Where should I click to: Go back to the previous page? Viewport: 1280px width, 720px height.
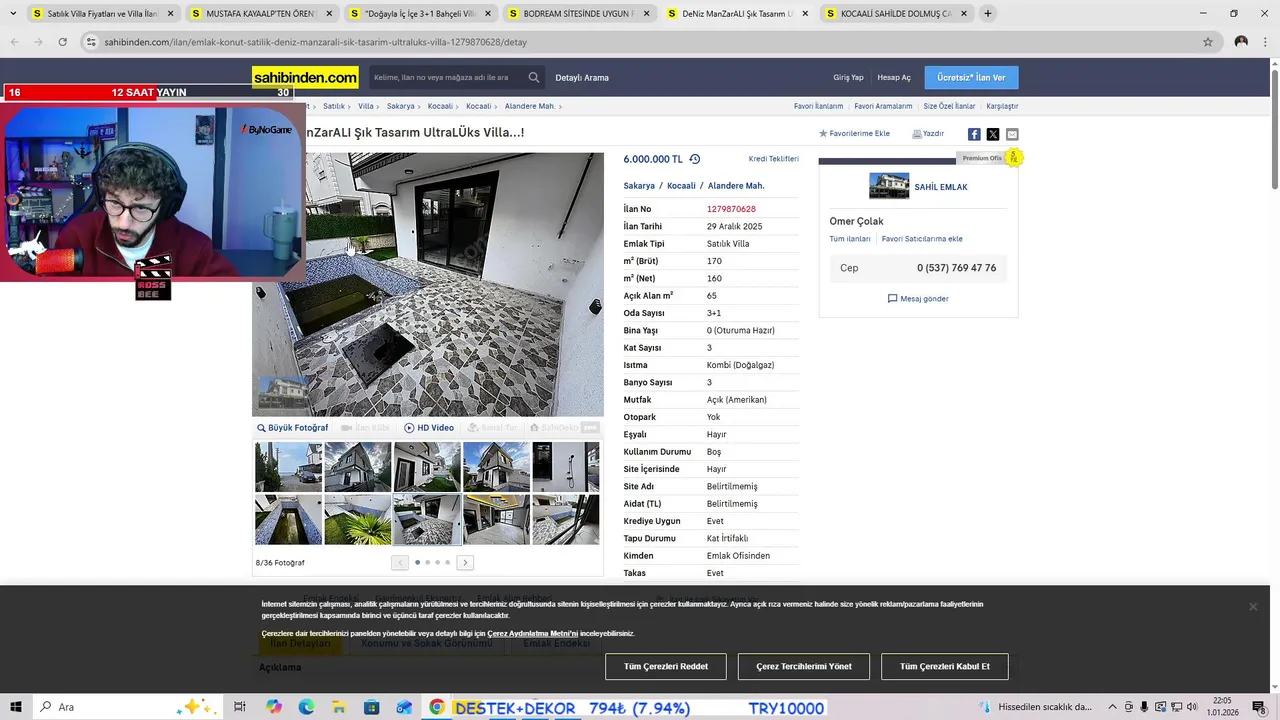[14, 42]
